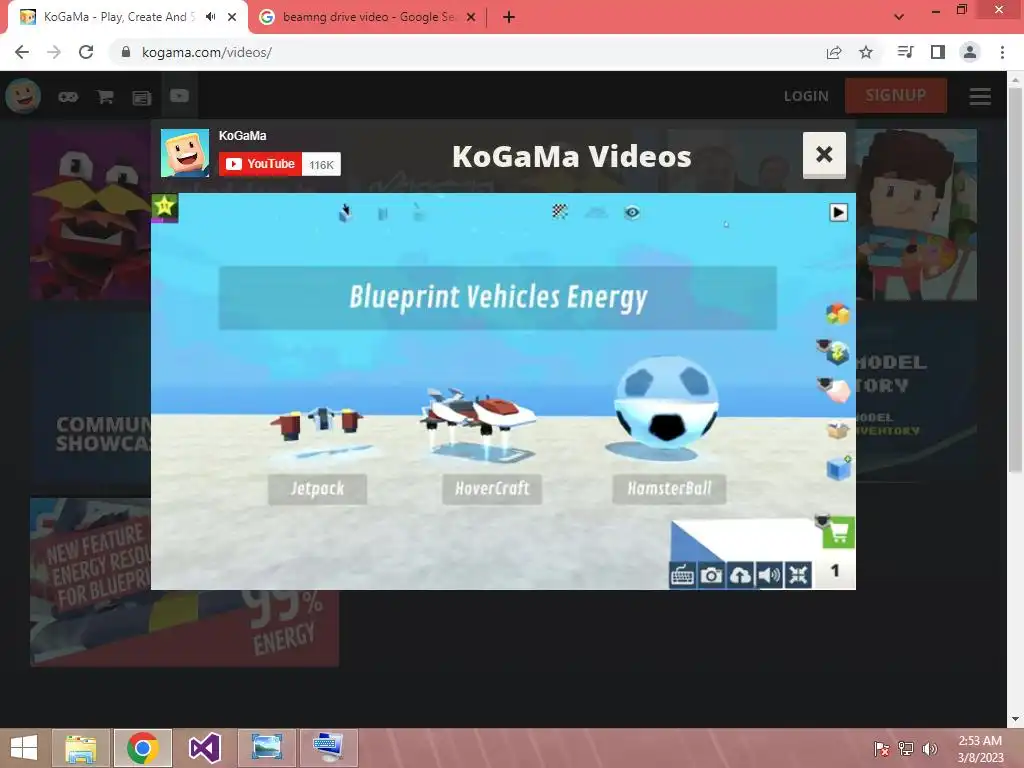Open the hamburger menu in header
The width and height of the screenshot is (1024, 768).
click(980, 97)
